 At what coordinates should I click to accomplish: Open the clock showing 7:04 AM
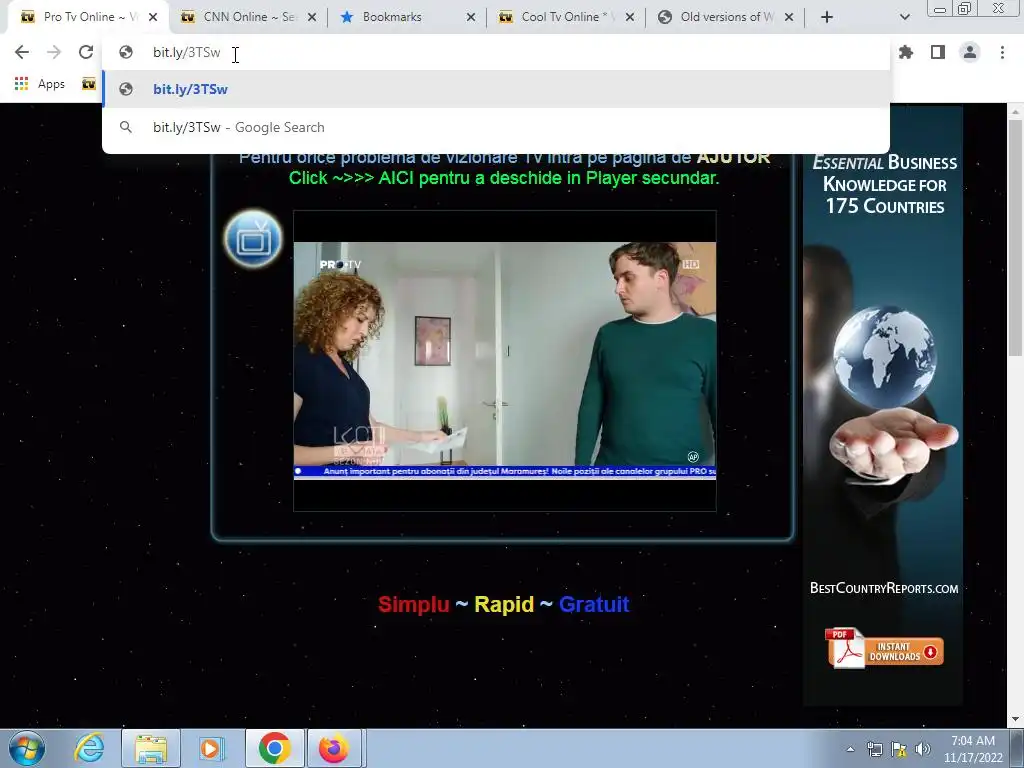pyautogui.click(x=973, y=749)
